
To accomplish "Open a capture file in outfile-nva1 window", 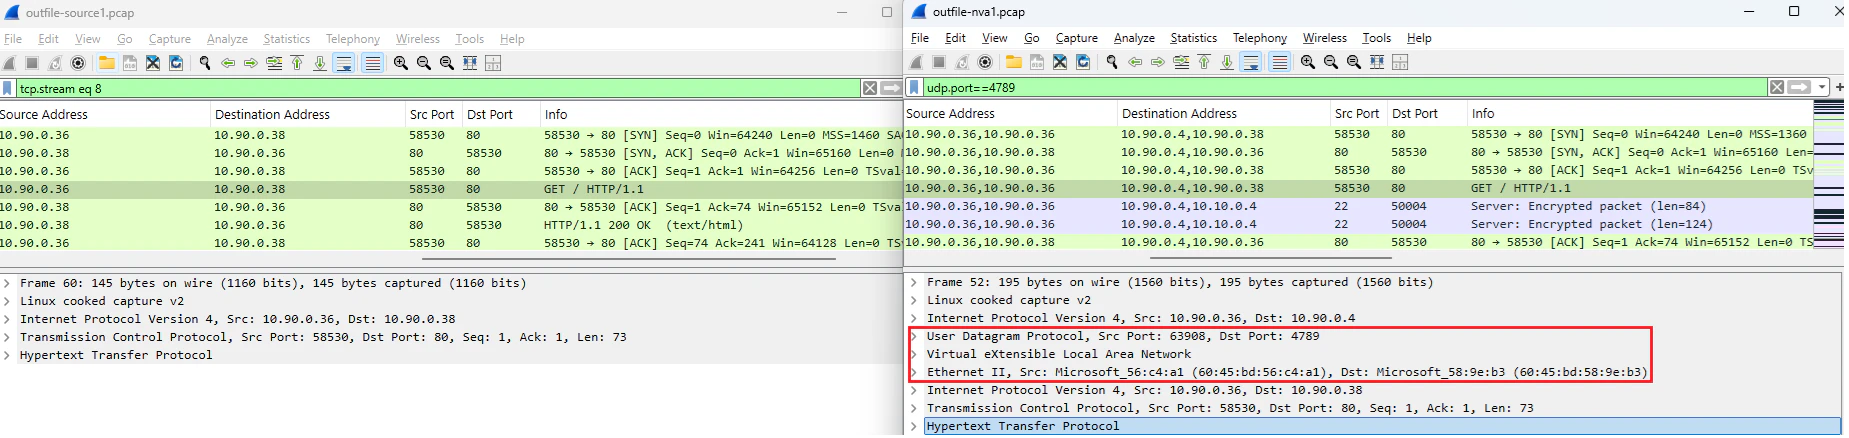I will point(1013,62).
